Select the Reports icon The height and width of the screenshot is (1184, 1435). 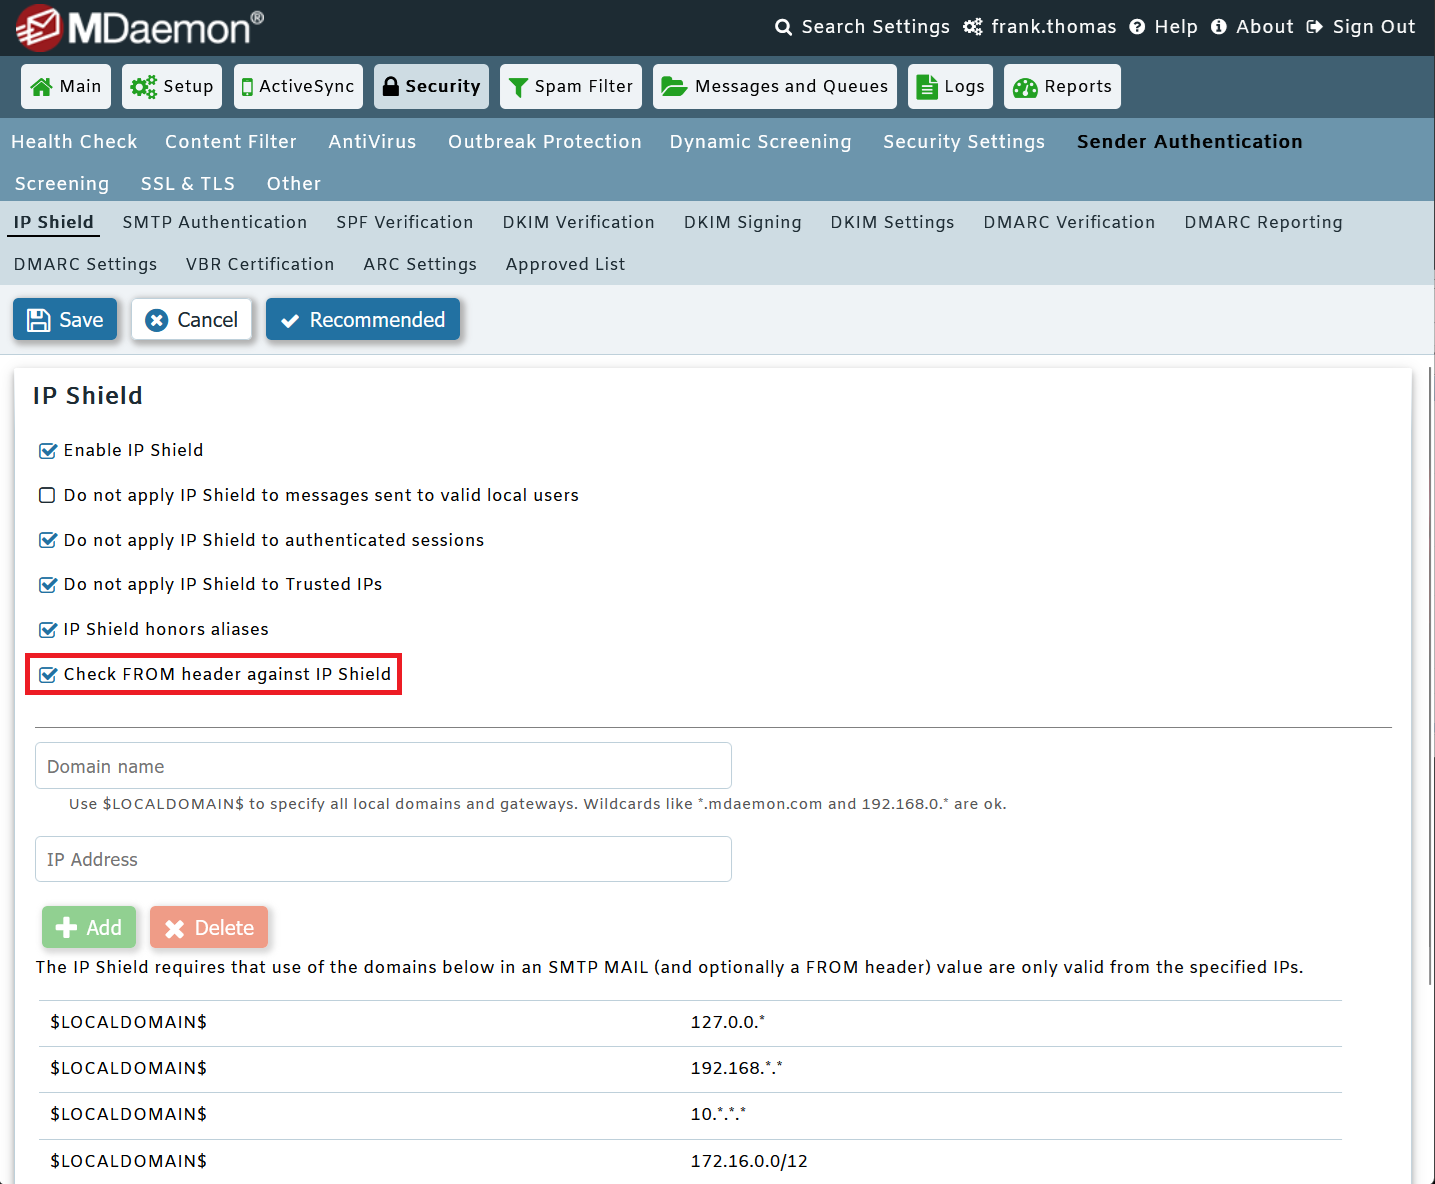[x=1025, y=87]
